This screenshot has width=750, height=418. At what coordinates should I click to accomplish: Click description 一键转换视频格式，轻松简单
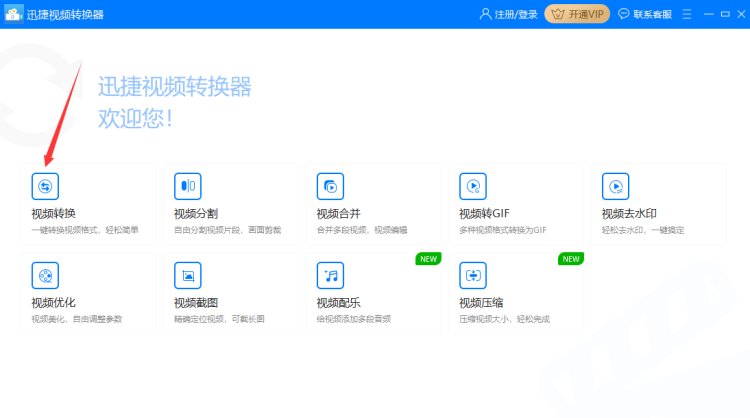[85, 230]
